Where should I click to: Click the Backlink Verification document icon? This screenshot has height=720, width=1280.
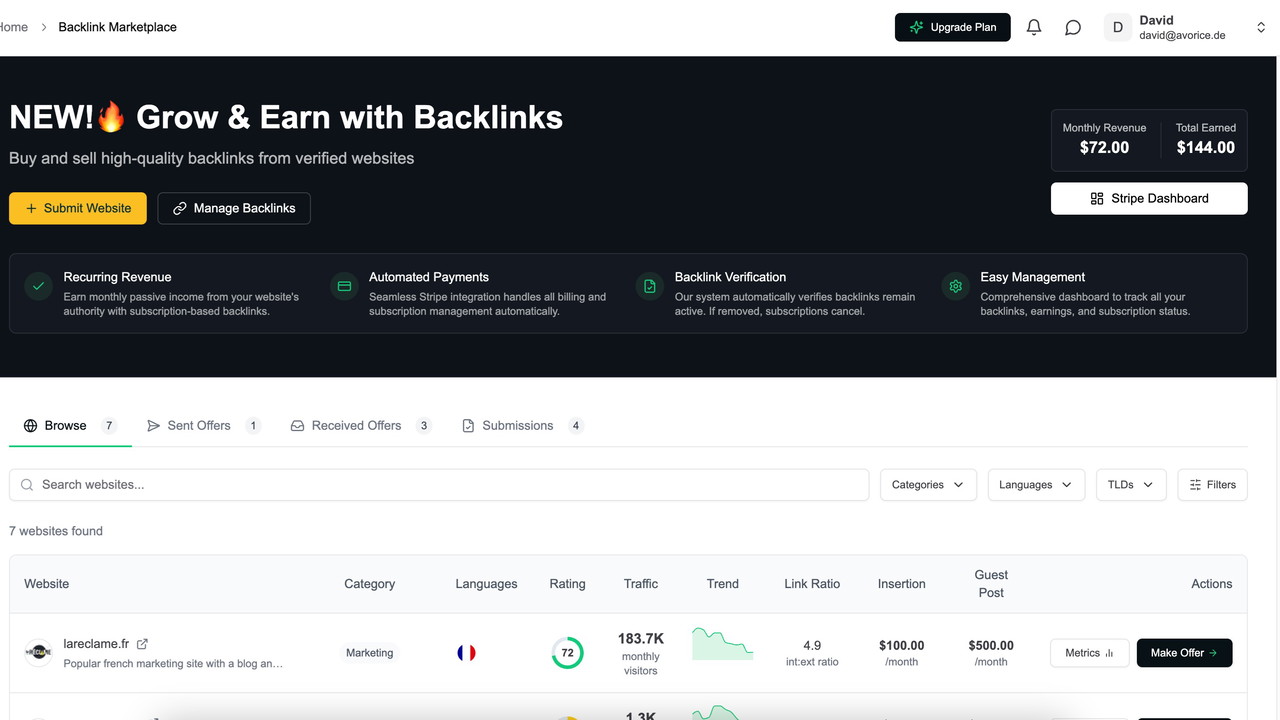[x=649, y=286]
